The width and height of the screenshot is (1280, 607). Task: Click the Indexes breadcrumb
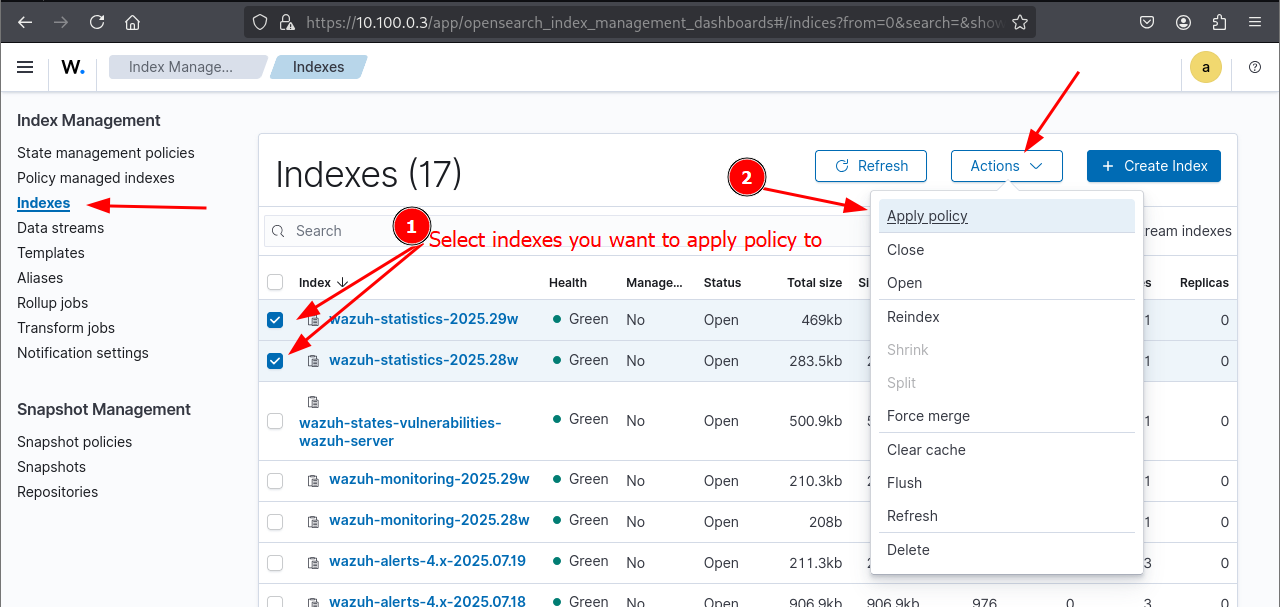319,67
